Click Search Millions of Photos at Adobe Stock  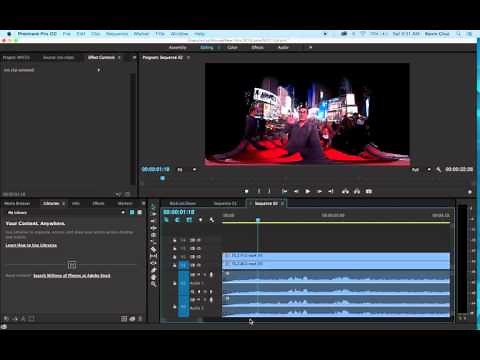tap(72, 276)
